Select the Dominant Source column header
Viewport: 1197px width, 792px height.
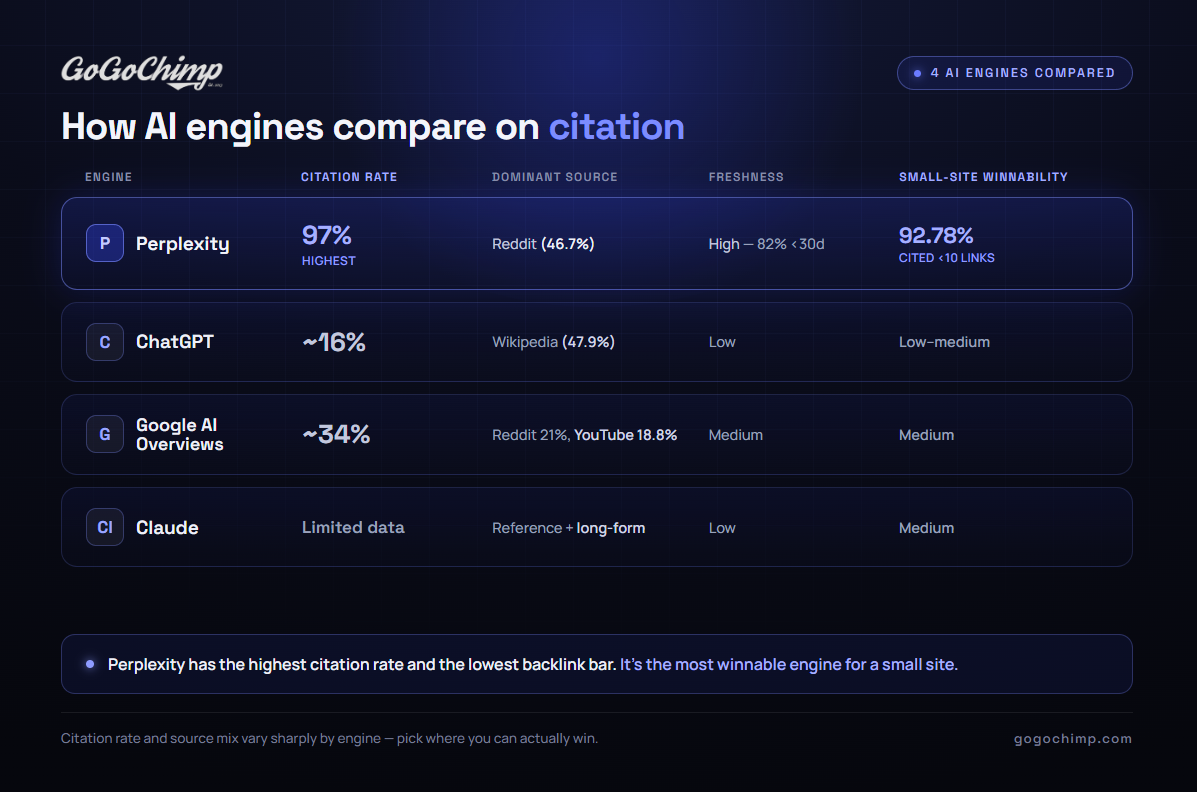[555, 176]
